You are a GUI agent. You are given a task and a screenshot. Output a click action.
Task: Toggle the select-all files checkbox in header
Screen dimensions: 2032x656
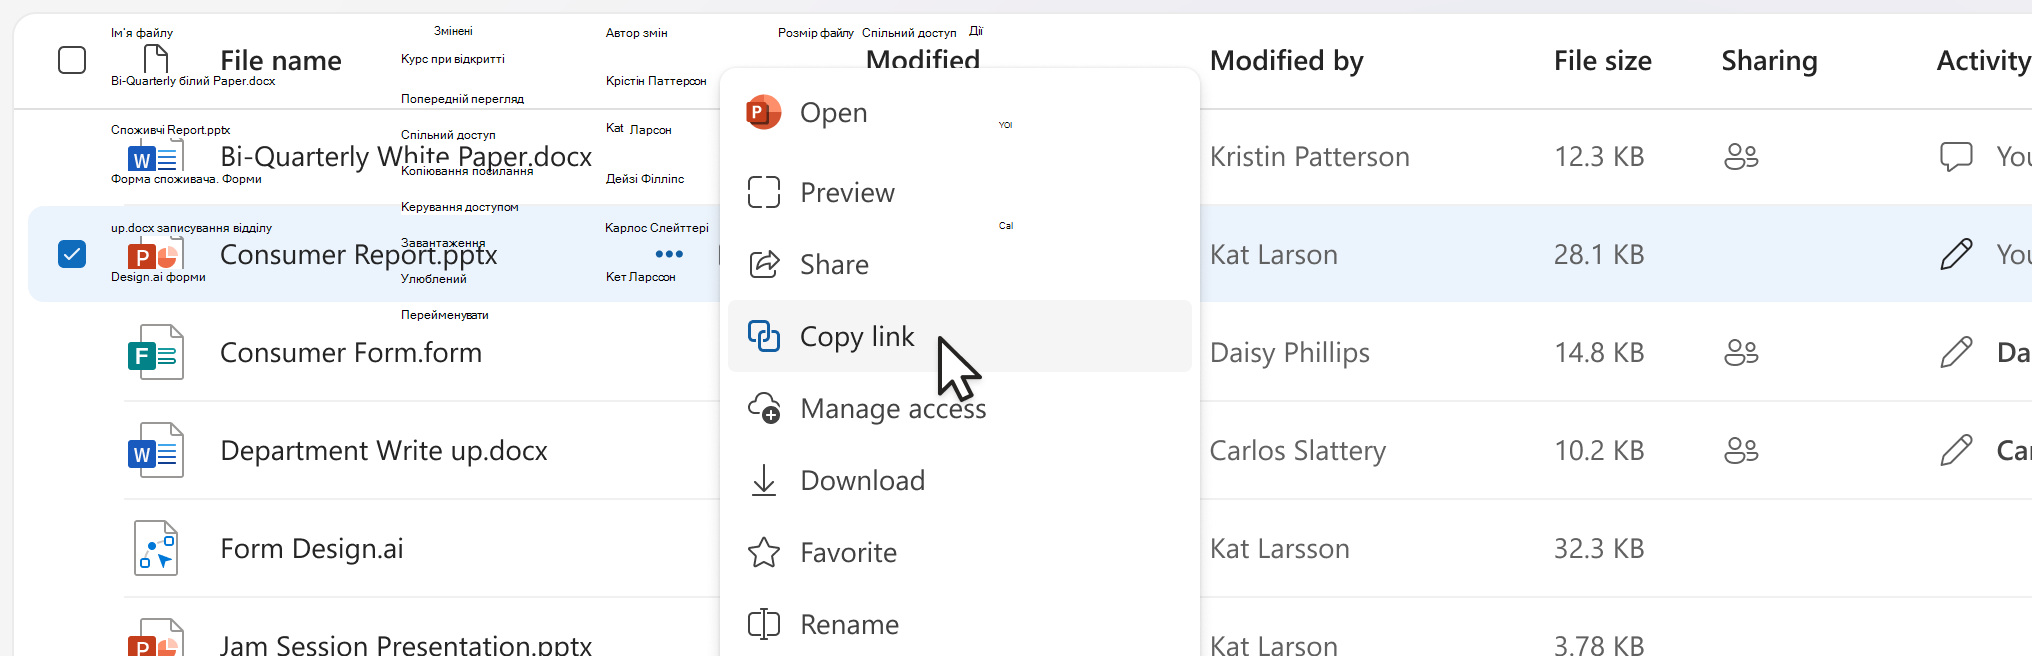(x=72, y=60)
